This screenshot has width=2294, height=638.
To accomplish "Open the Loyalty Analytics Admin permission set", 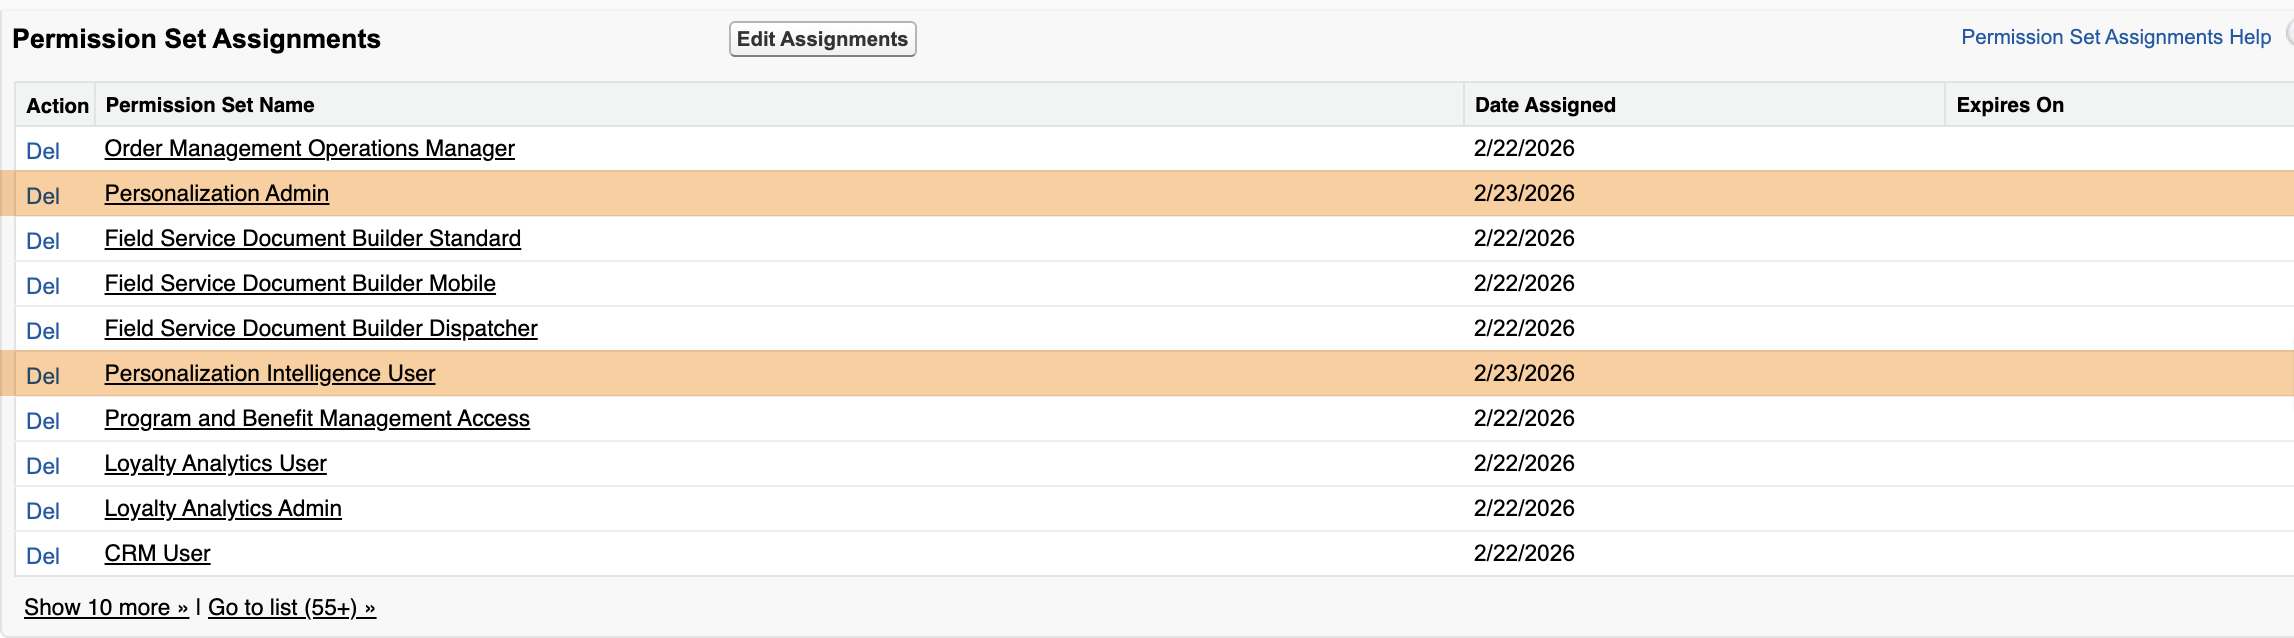I will click(223, 508).
